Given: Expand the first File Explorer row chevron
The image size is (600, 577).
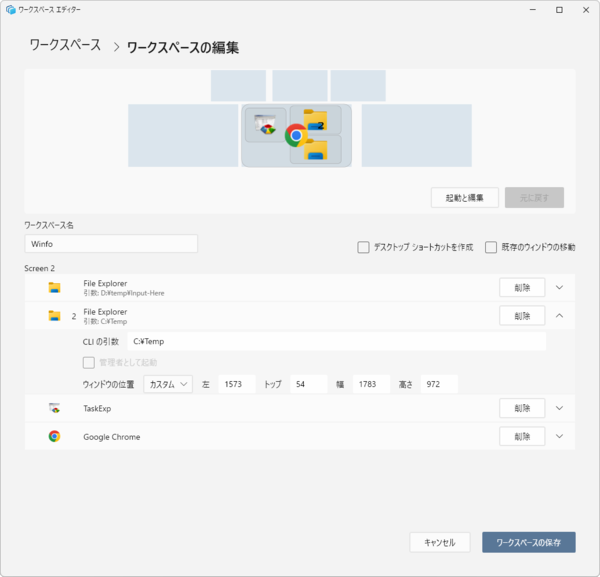Looking at the screenshot, I should 559,287.
